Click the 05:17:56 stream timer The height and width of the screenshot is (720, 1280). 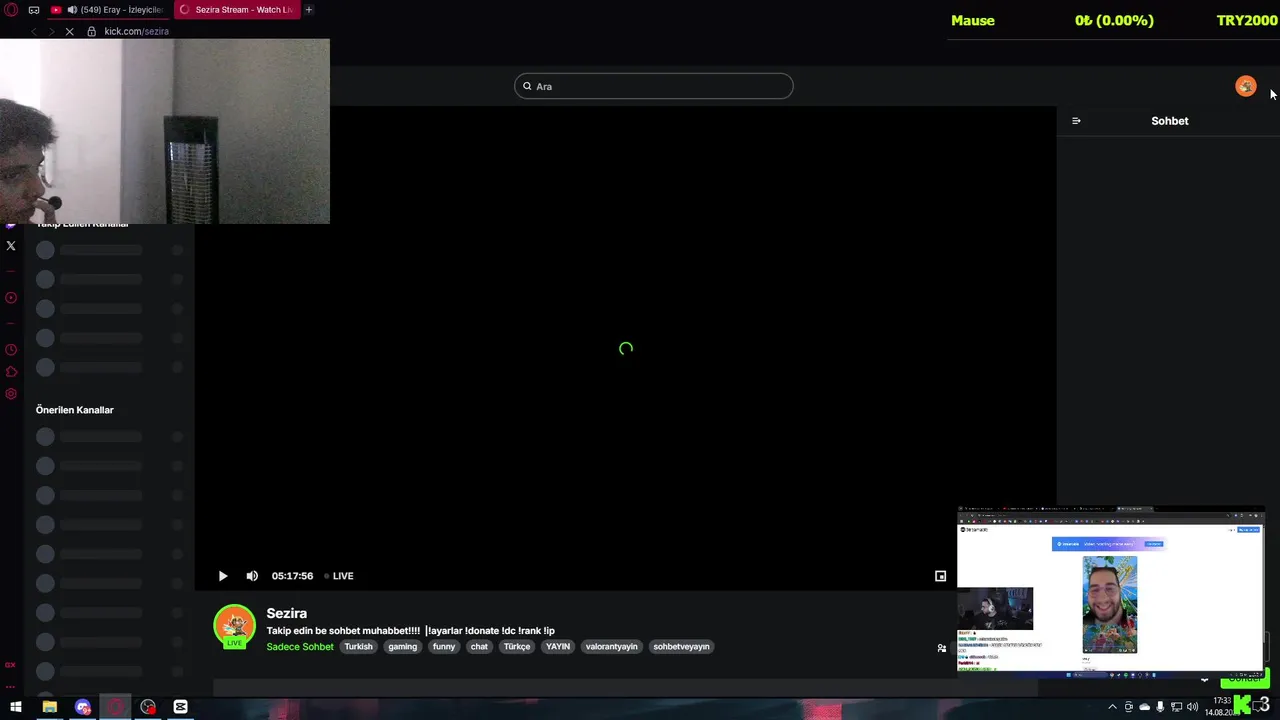click(x=292, y=576)
